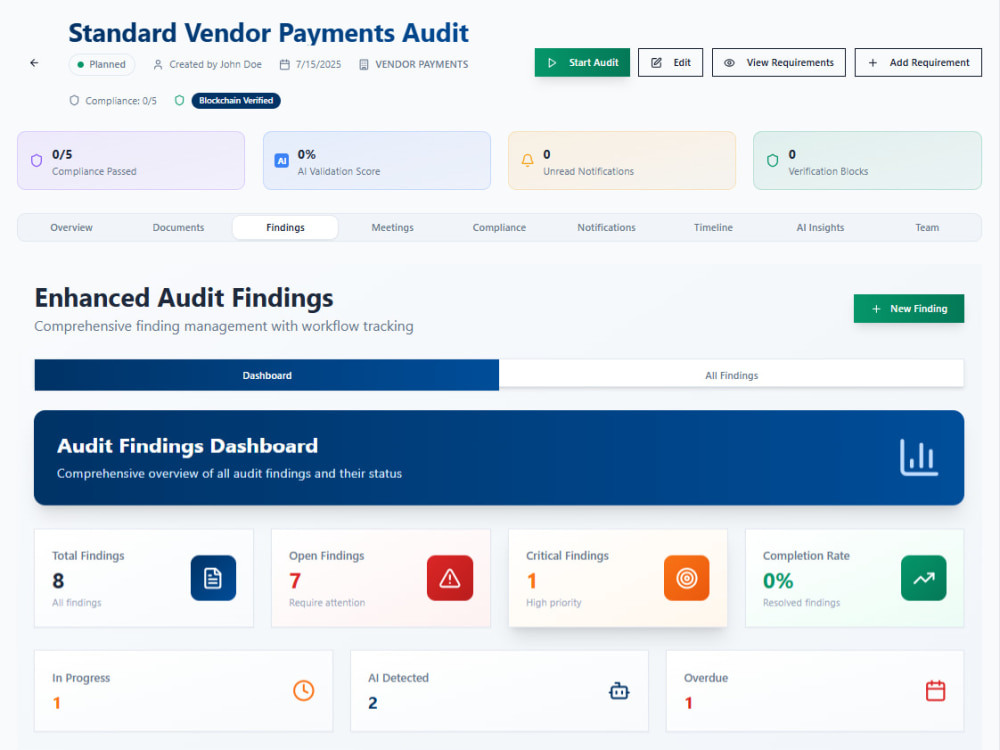This screenshot has height=750, width=1000.
Task: Click the user icon beside Created by John Doe
Action: [x=158, y=64]
